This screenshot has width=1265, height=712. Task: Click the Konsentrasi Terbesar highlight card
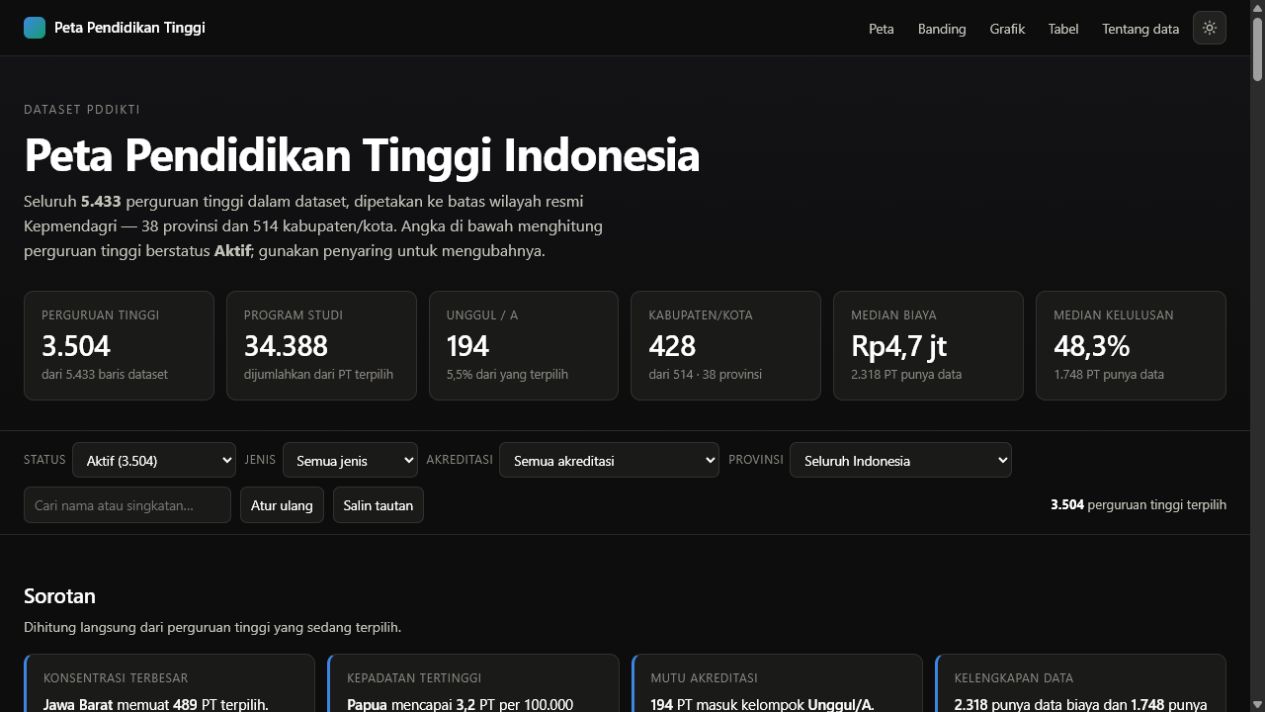(x=169, y=683)
